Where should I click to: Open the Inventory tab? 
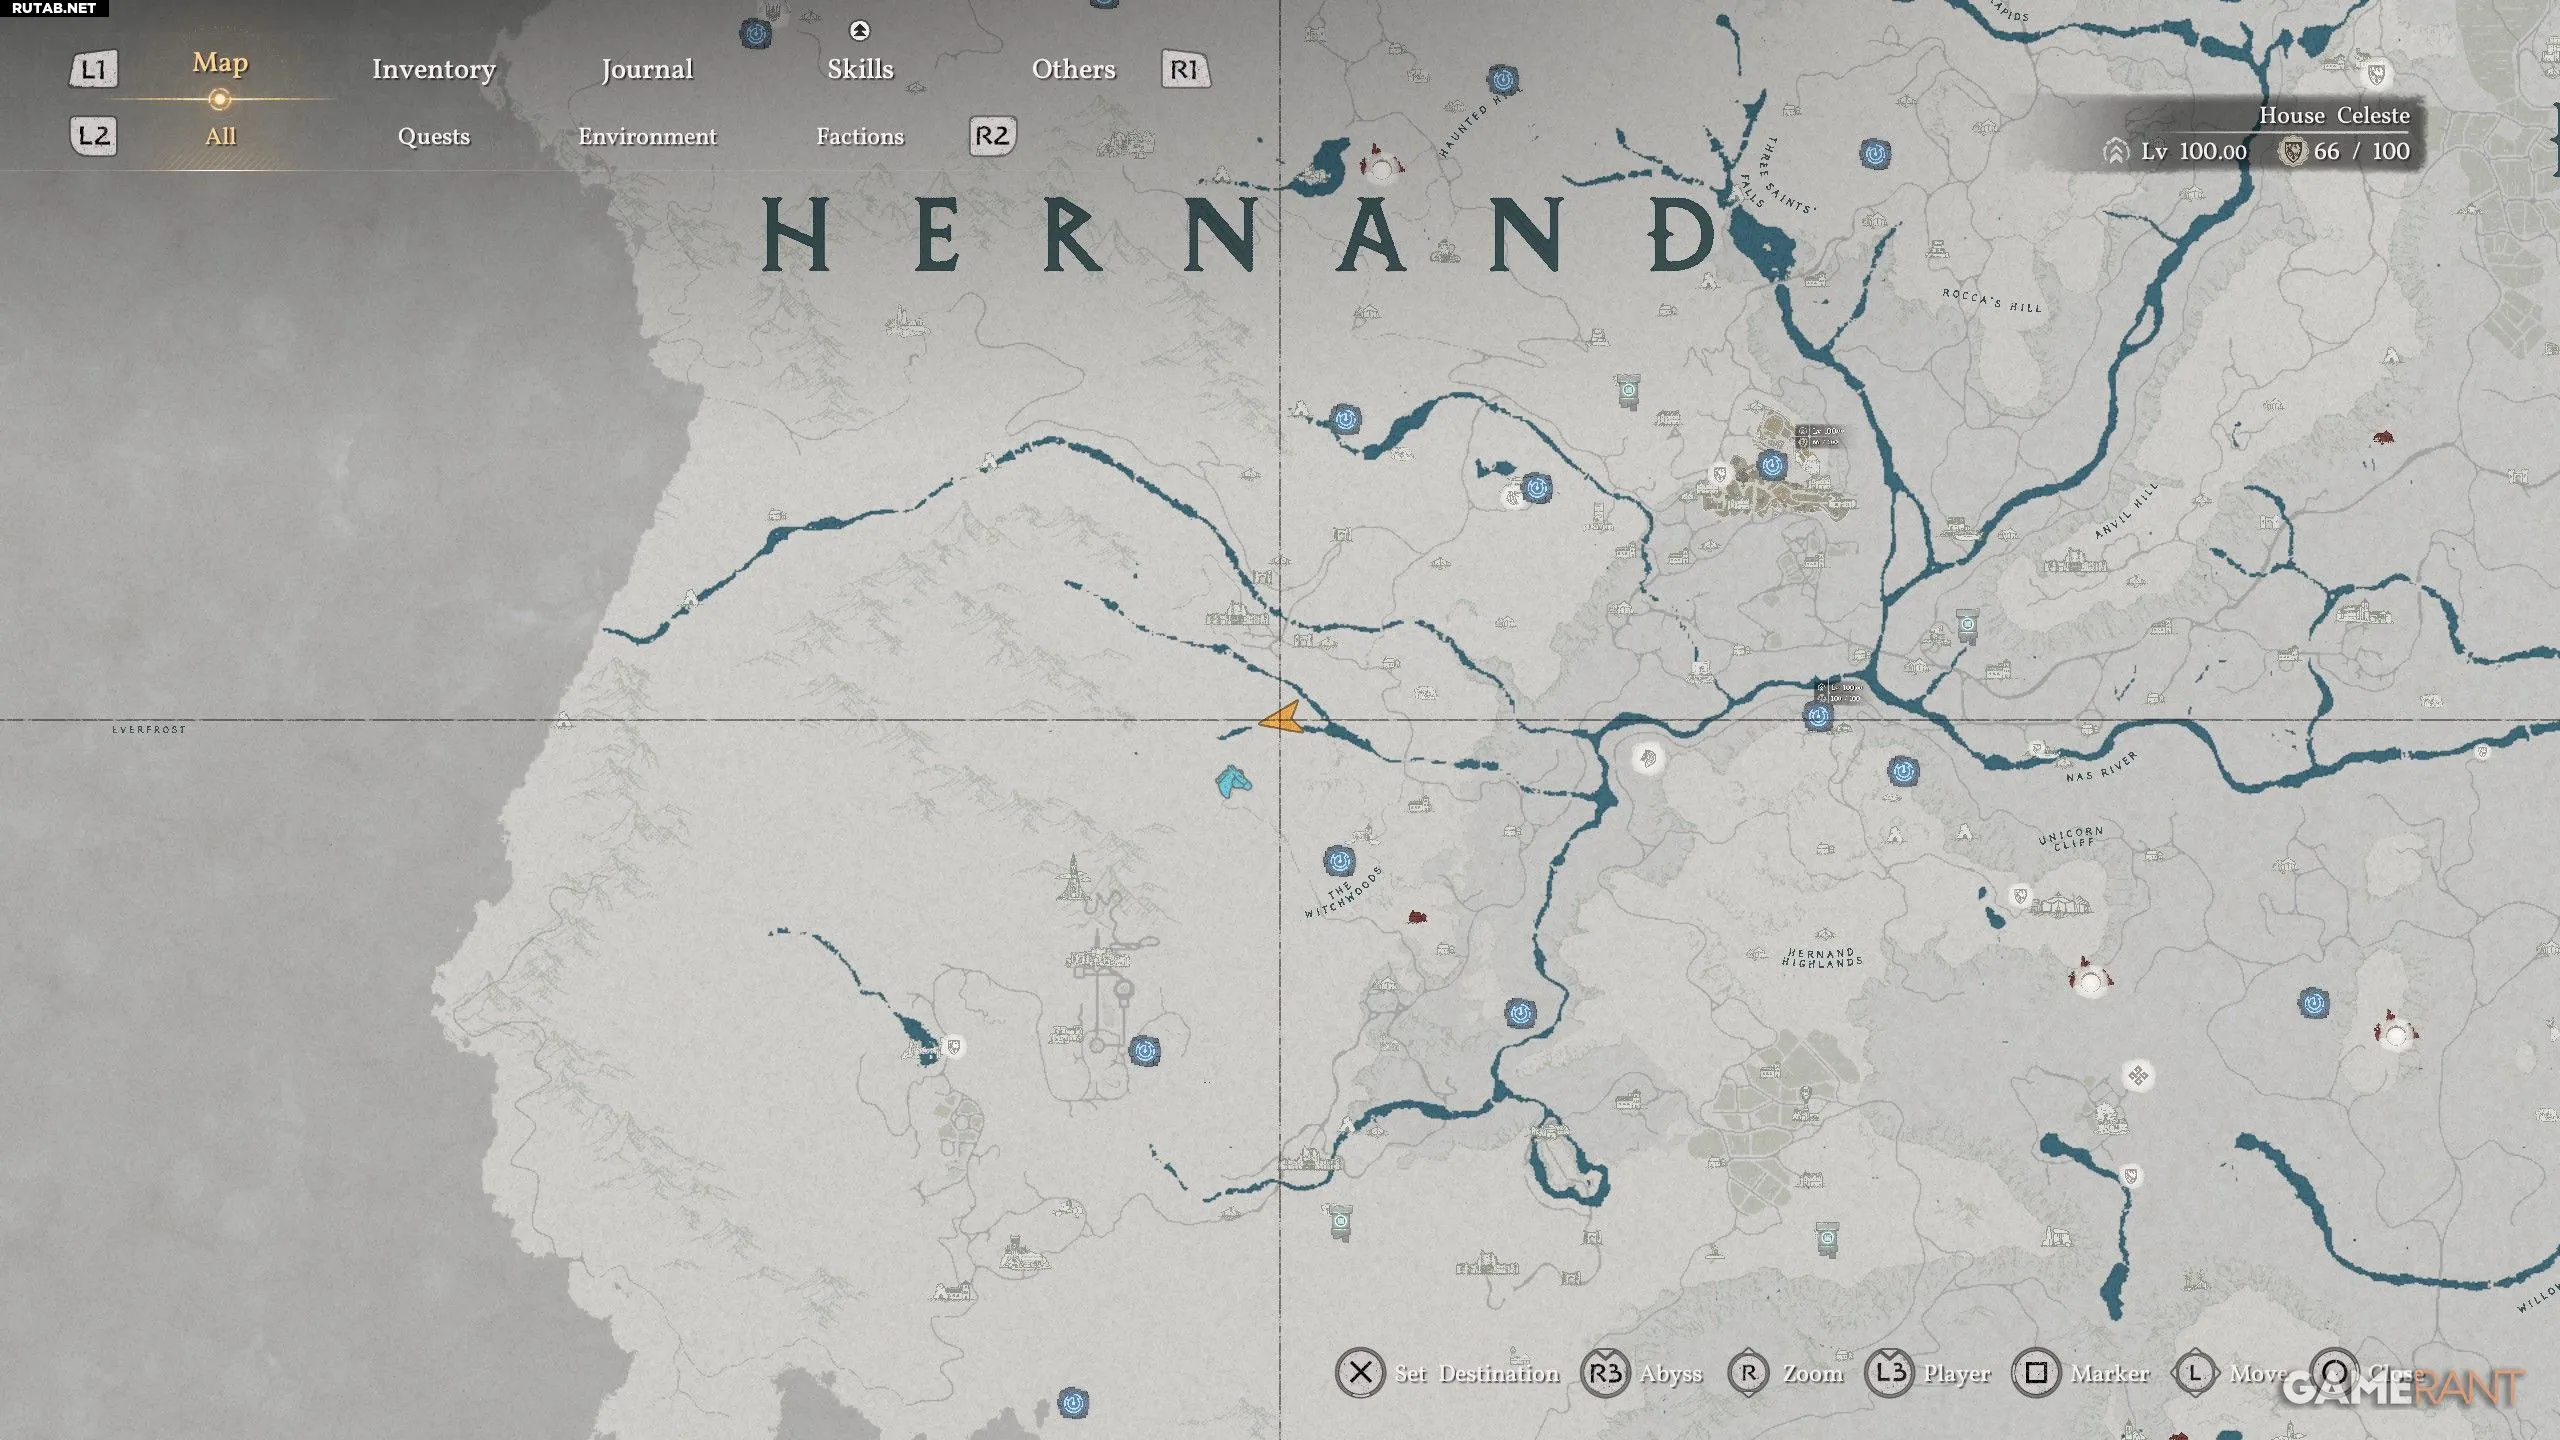point(433,69)
